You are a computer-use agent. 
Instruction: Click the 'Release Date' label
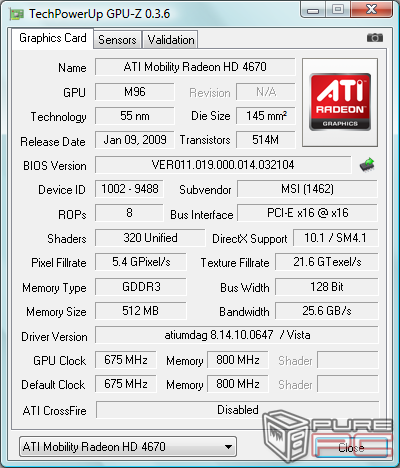pyautogui.click(x=53, y=142)
